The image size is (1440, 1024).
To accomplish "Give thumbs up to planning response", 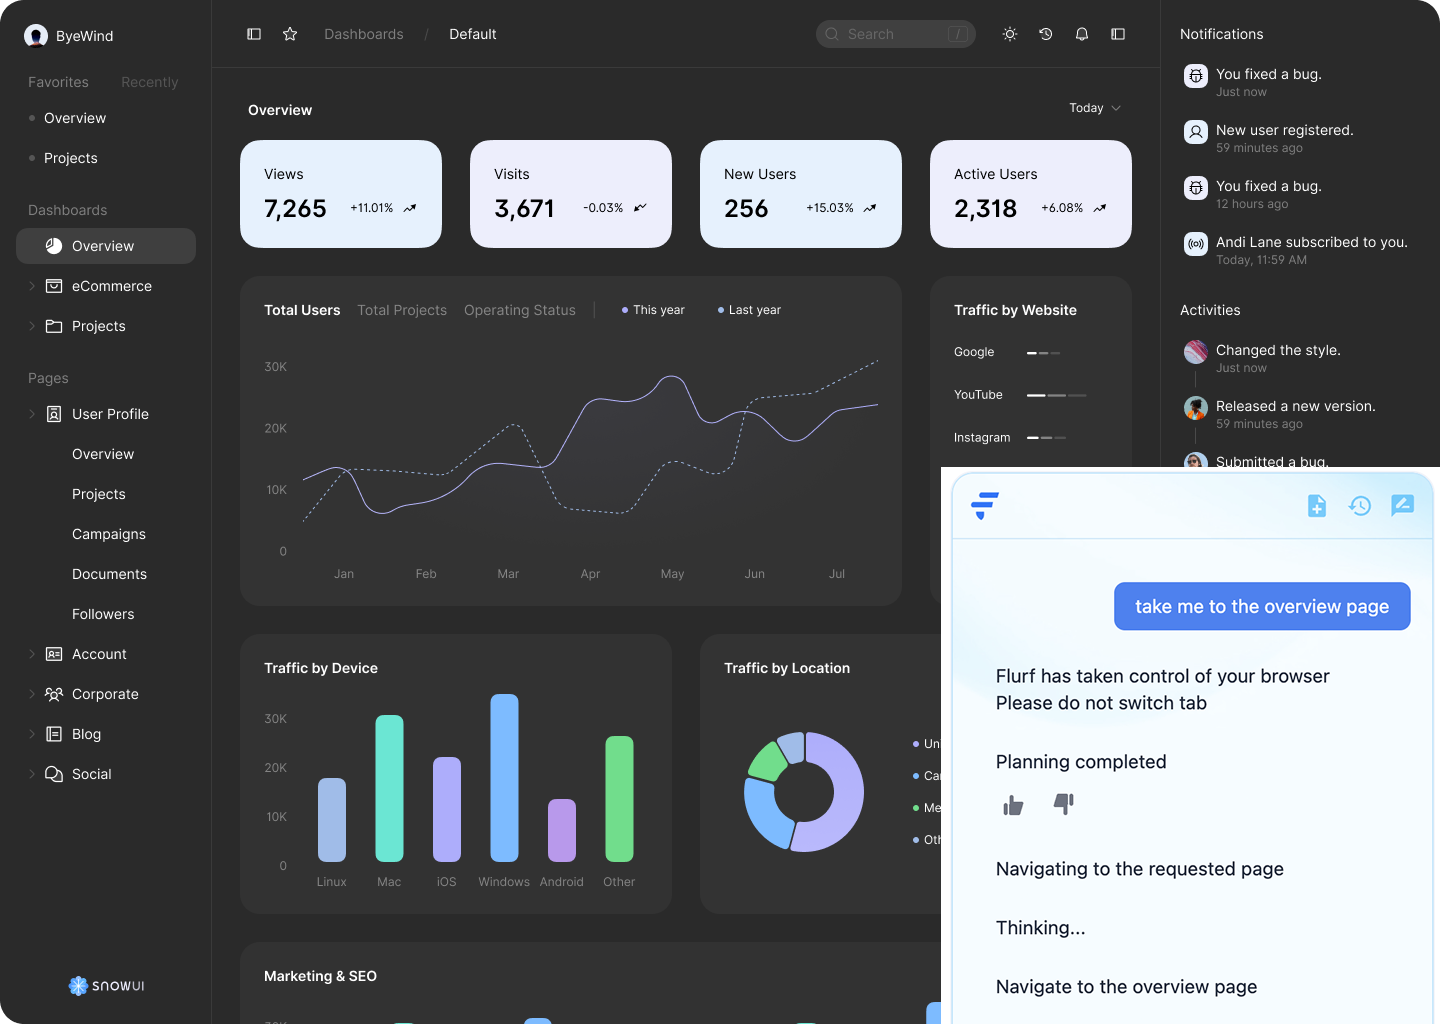I will pos(1013,805).
